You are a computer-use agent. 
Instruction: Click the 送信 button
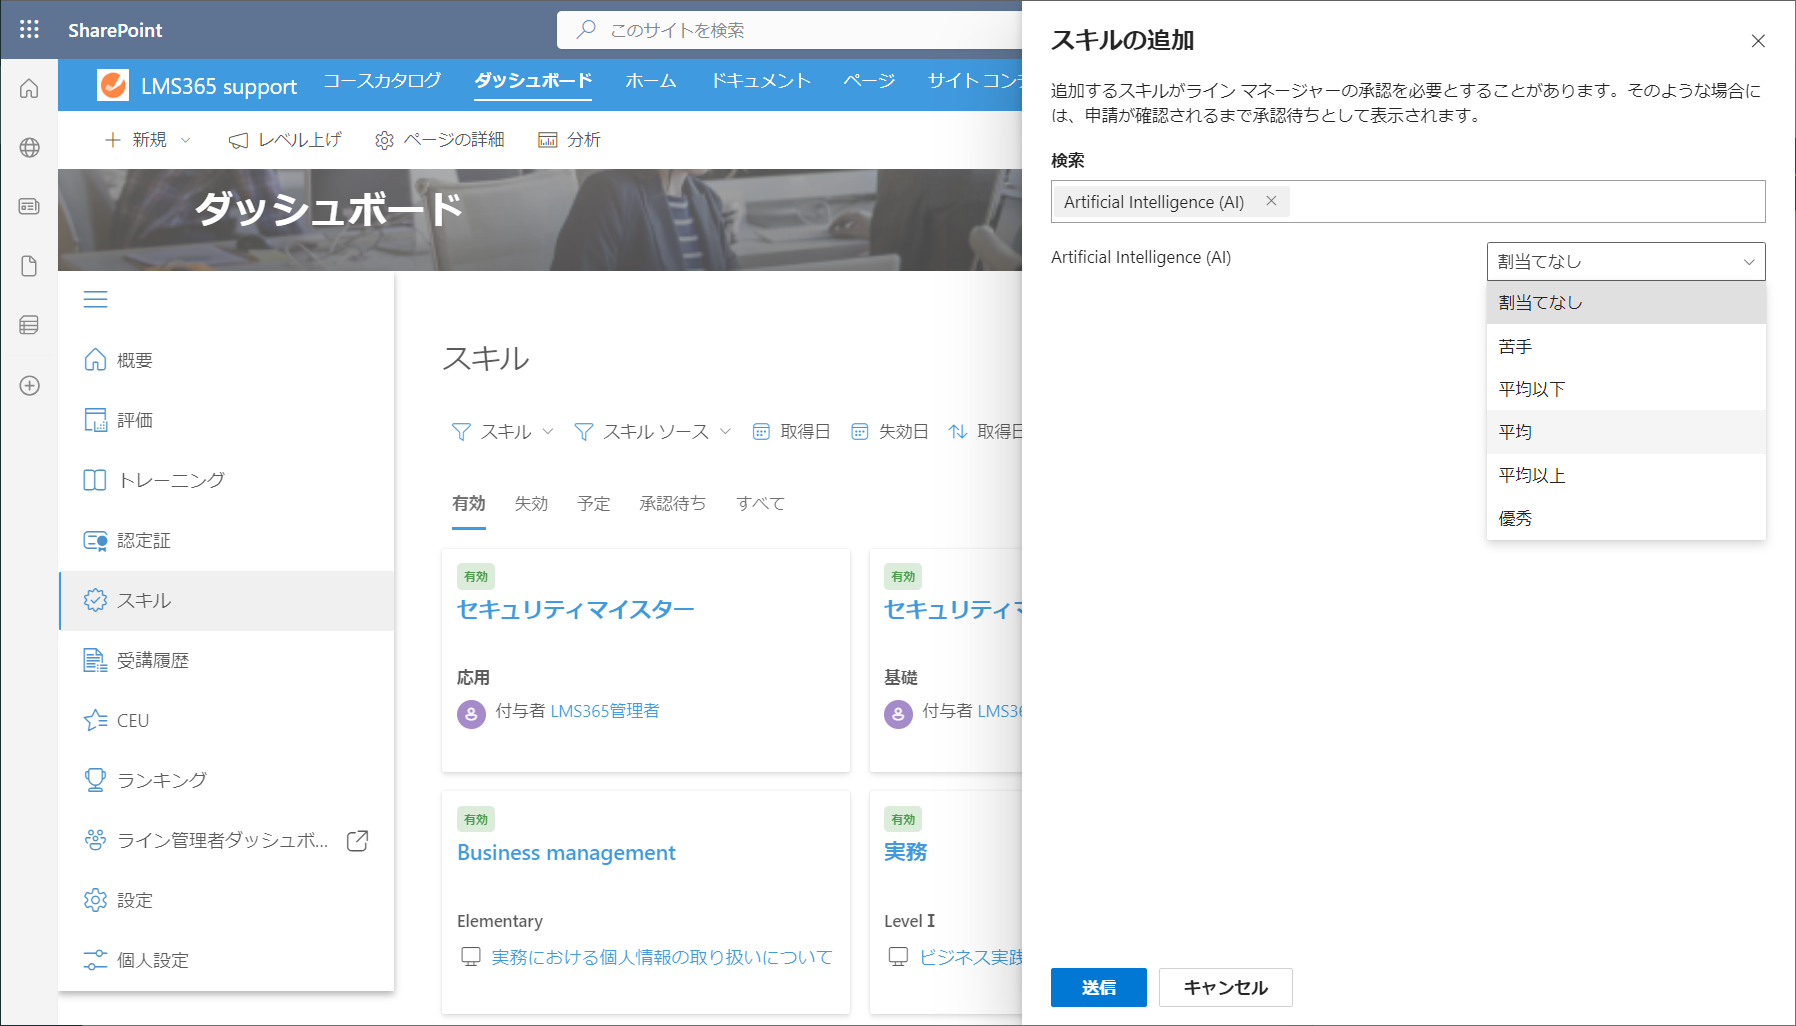(x=1098, y=988)
